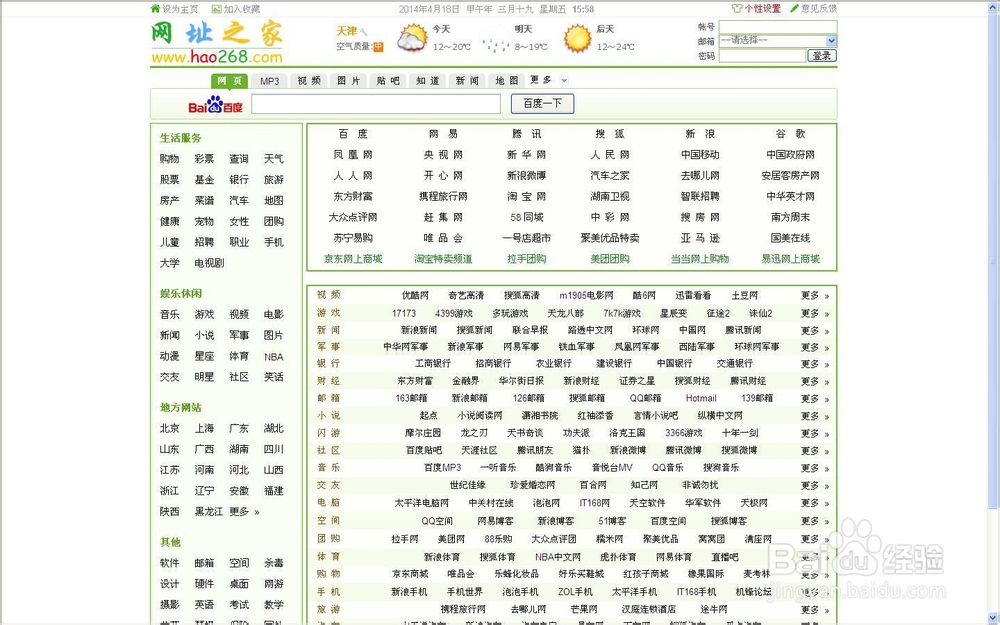Click 软件 under 其他

pos(170,563)
